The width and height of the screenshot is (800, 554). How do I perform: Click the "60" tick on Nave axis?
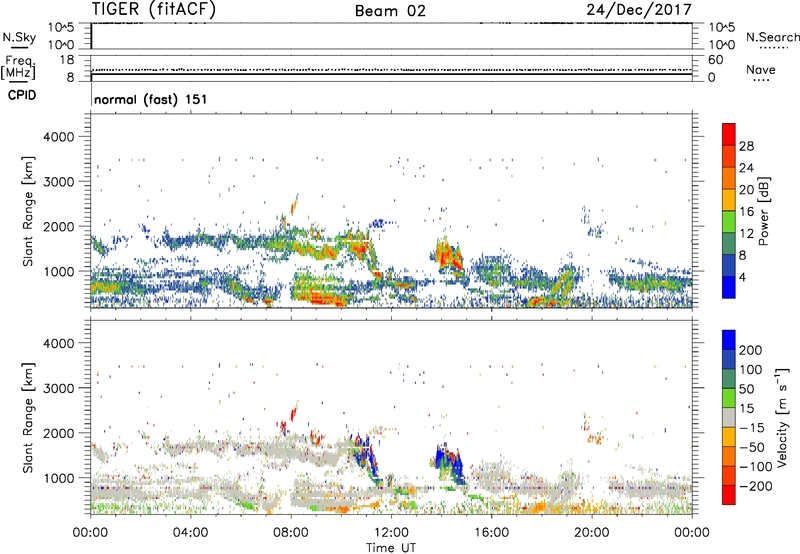pyautogui.click(x=715, y=60)
